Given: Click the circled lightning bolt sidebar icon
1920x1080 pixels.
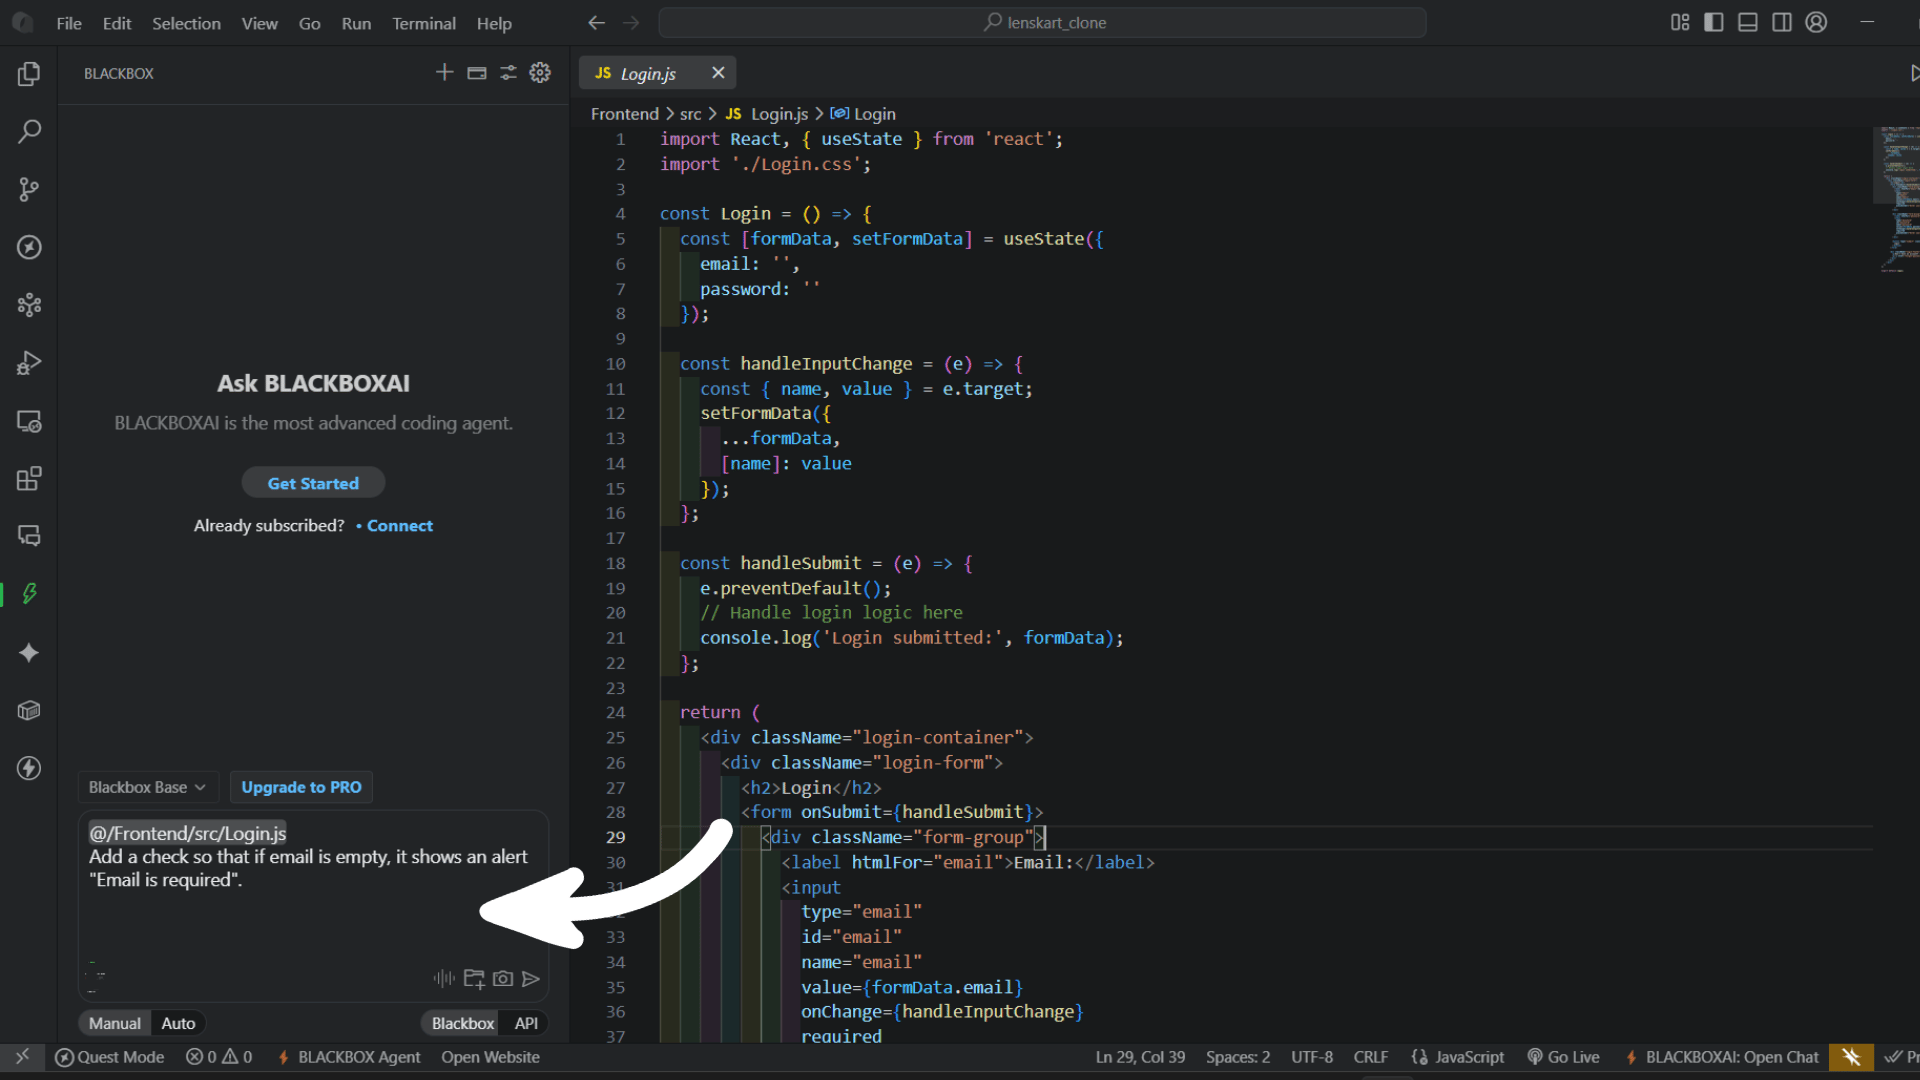Looking at the screenshot, I should [x=29, y=768].
